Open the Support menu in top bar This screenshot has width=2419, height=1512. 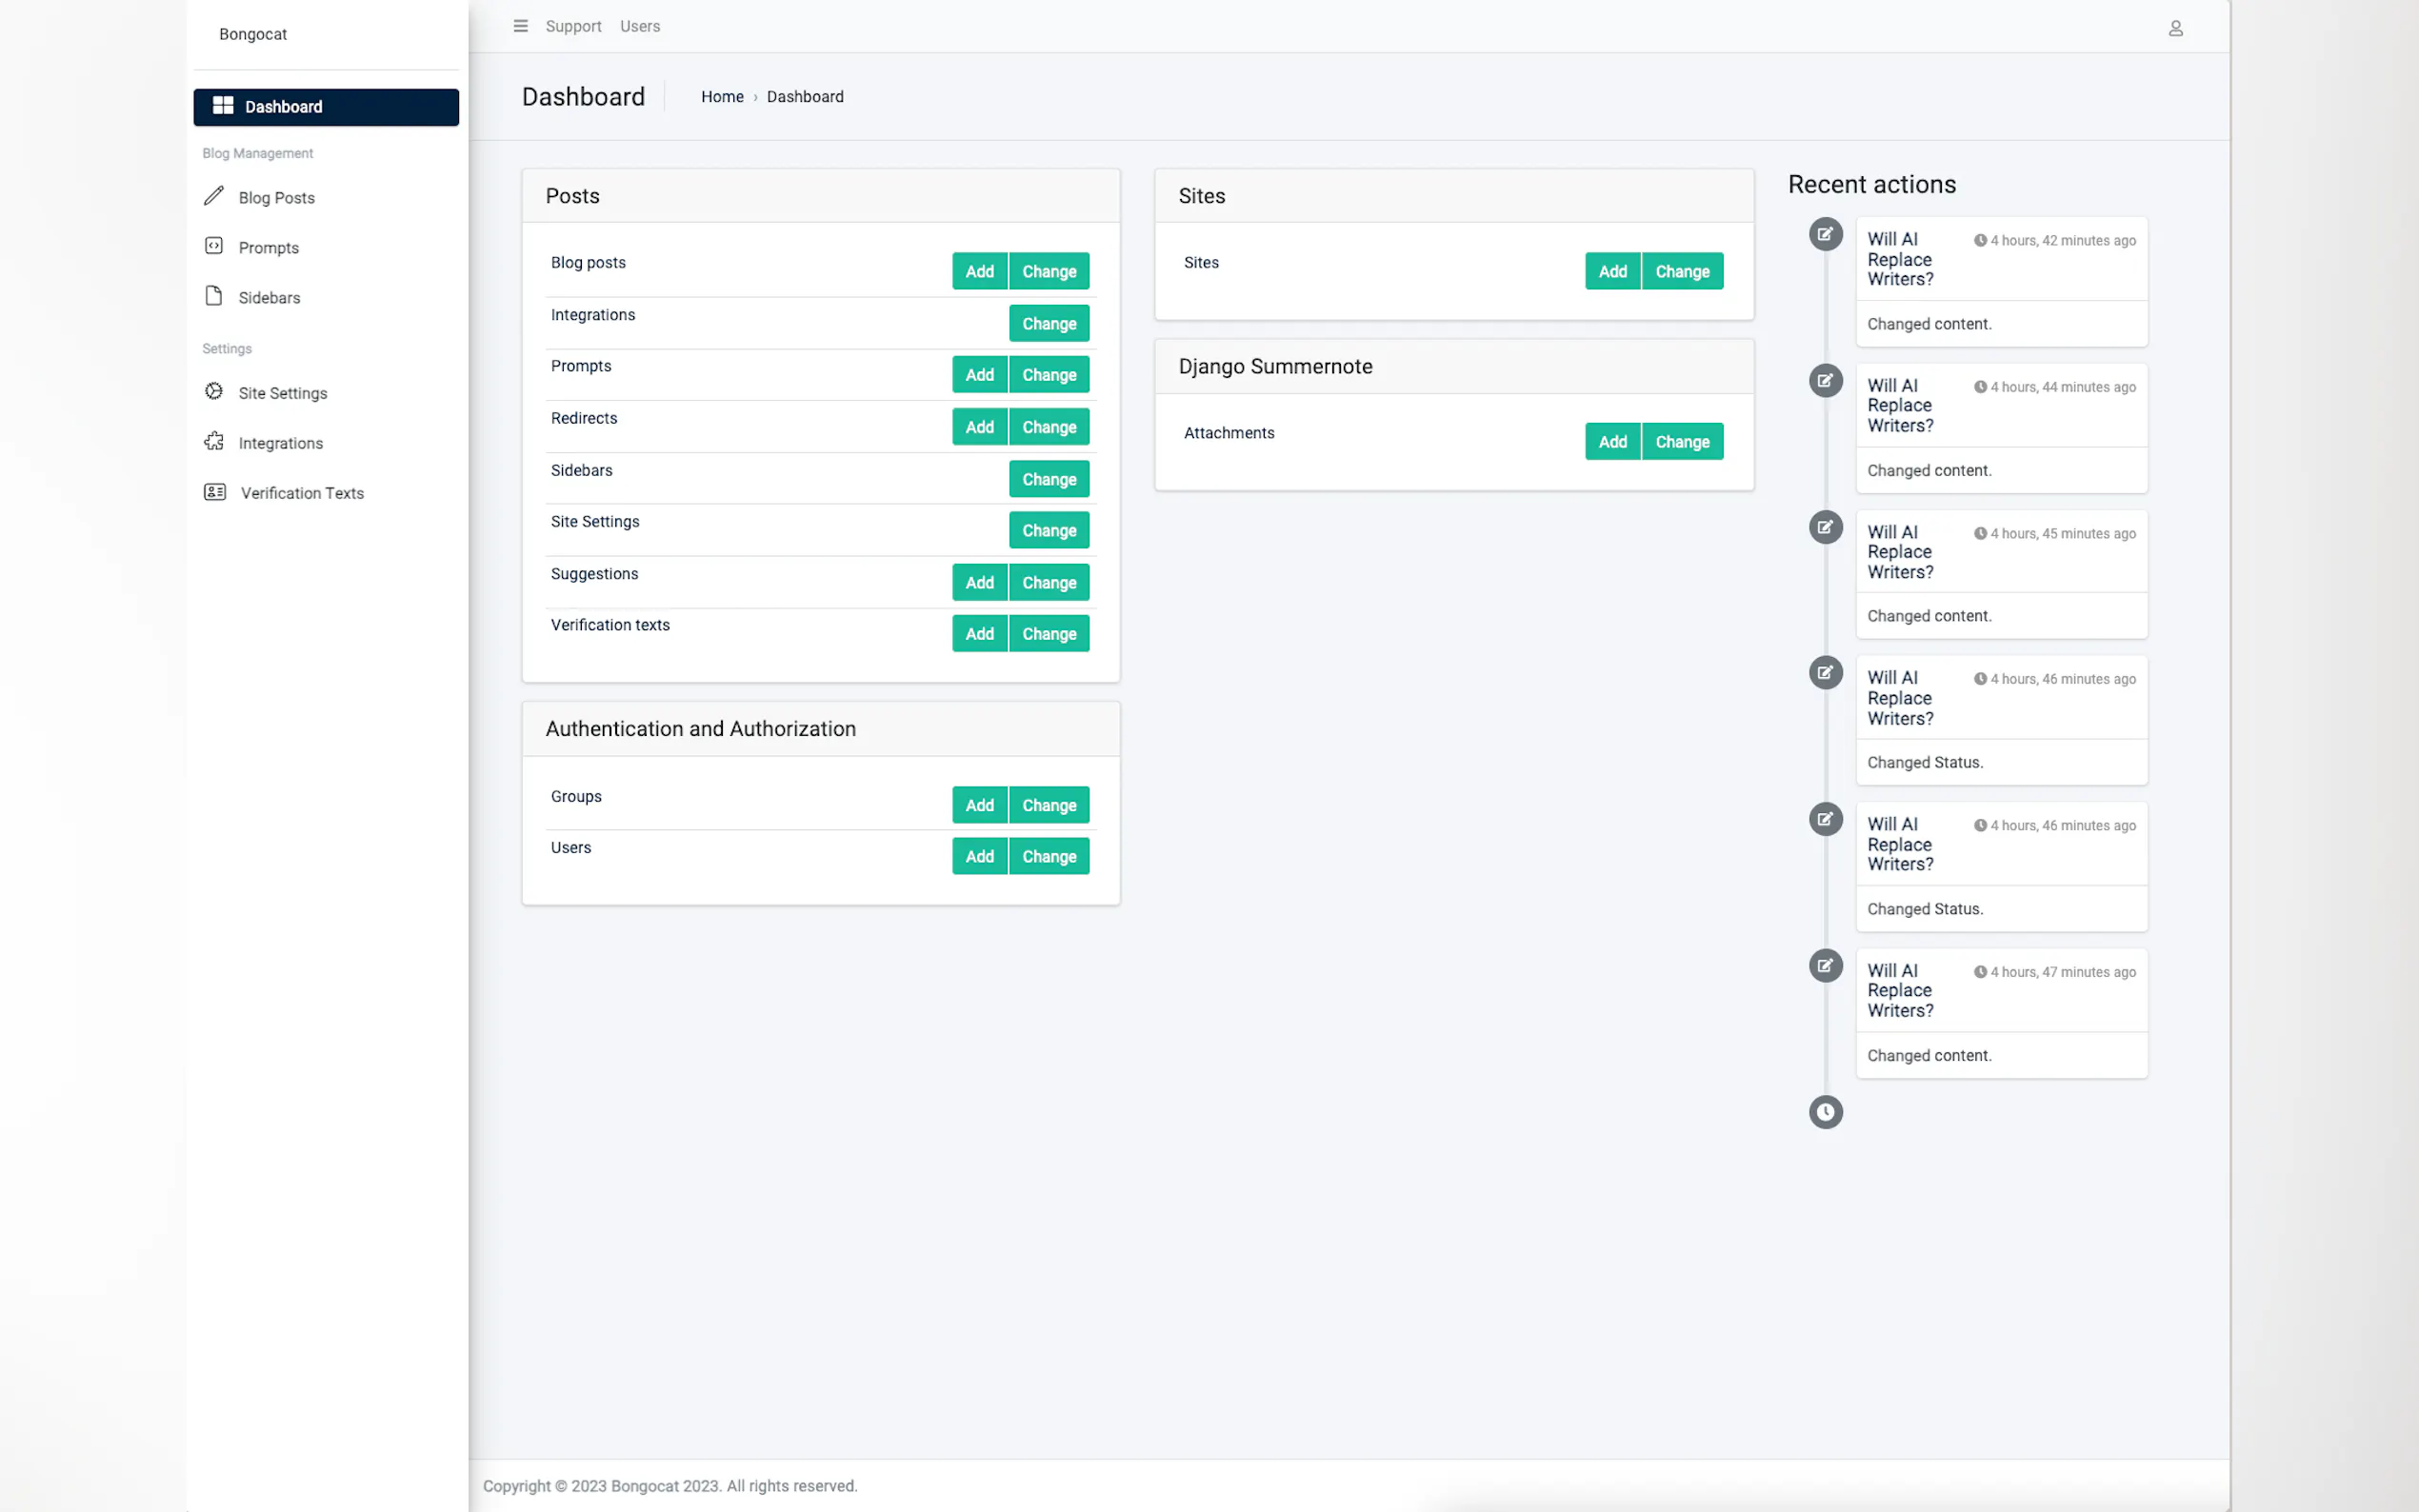(x=573, y=26)
